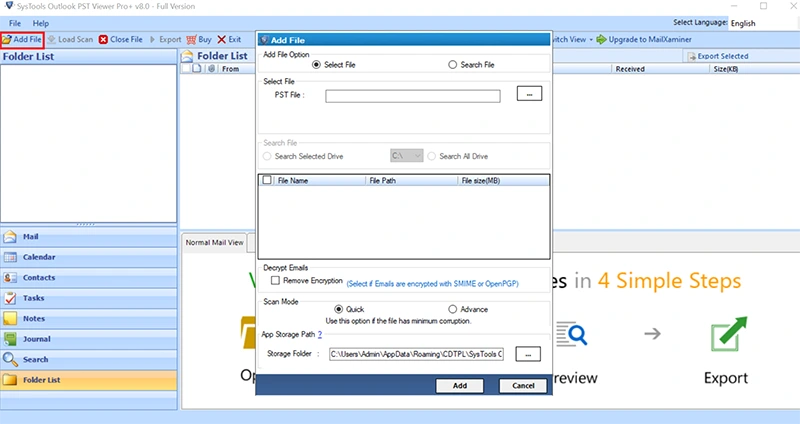
Task: Click the Close File red X icon
Action: [x=104, y=39]
